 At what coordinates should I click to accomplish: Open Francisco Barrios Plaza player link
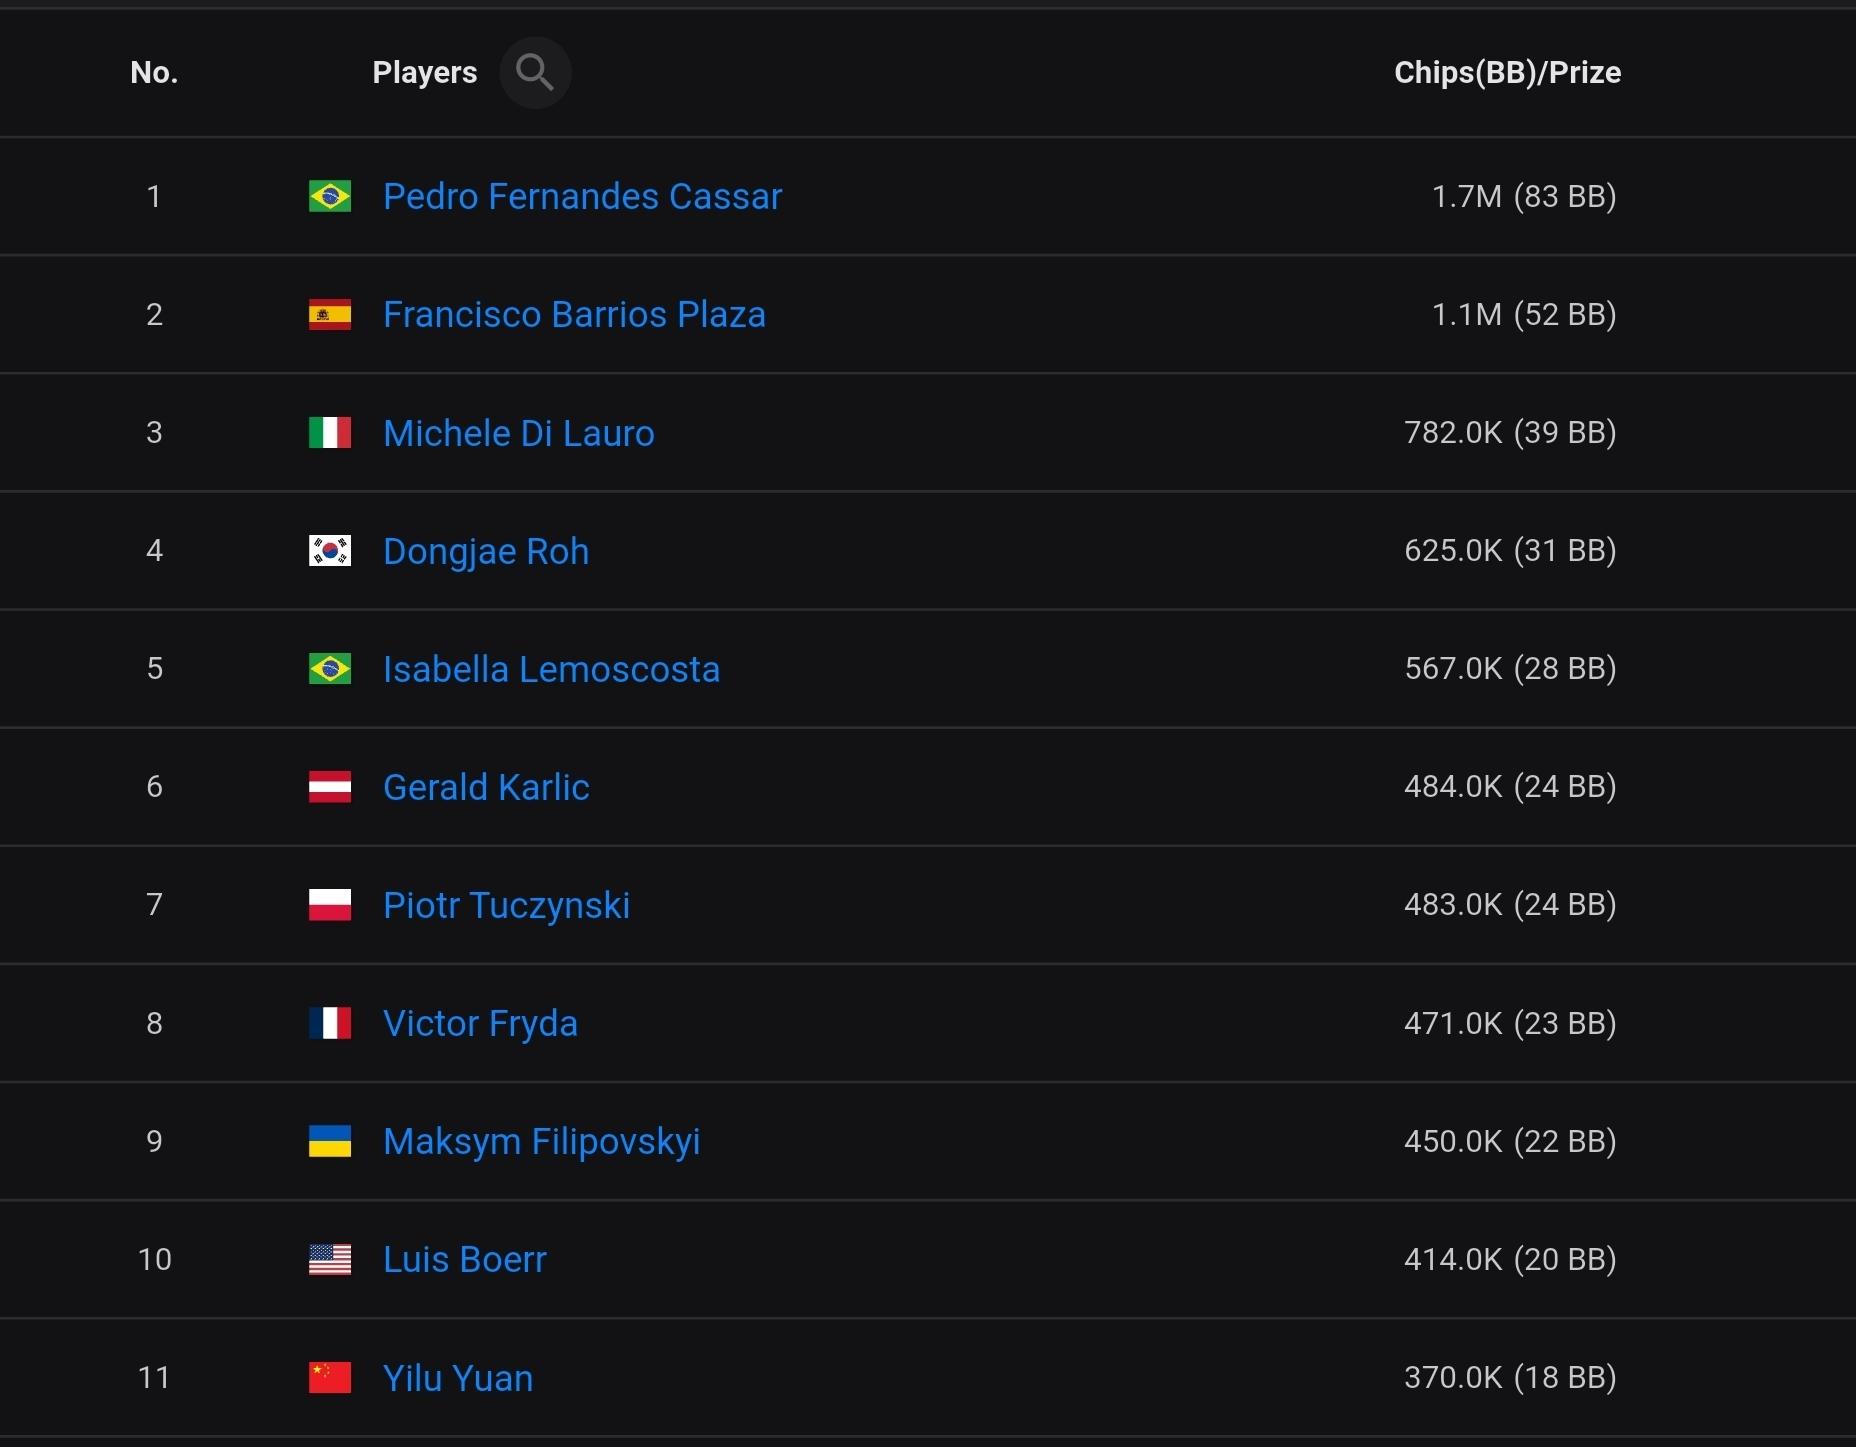[574, 315]
